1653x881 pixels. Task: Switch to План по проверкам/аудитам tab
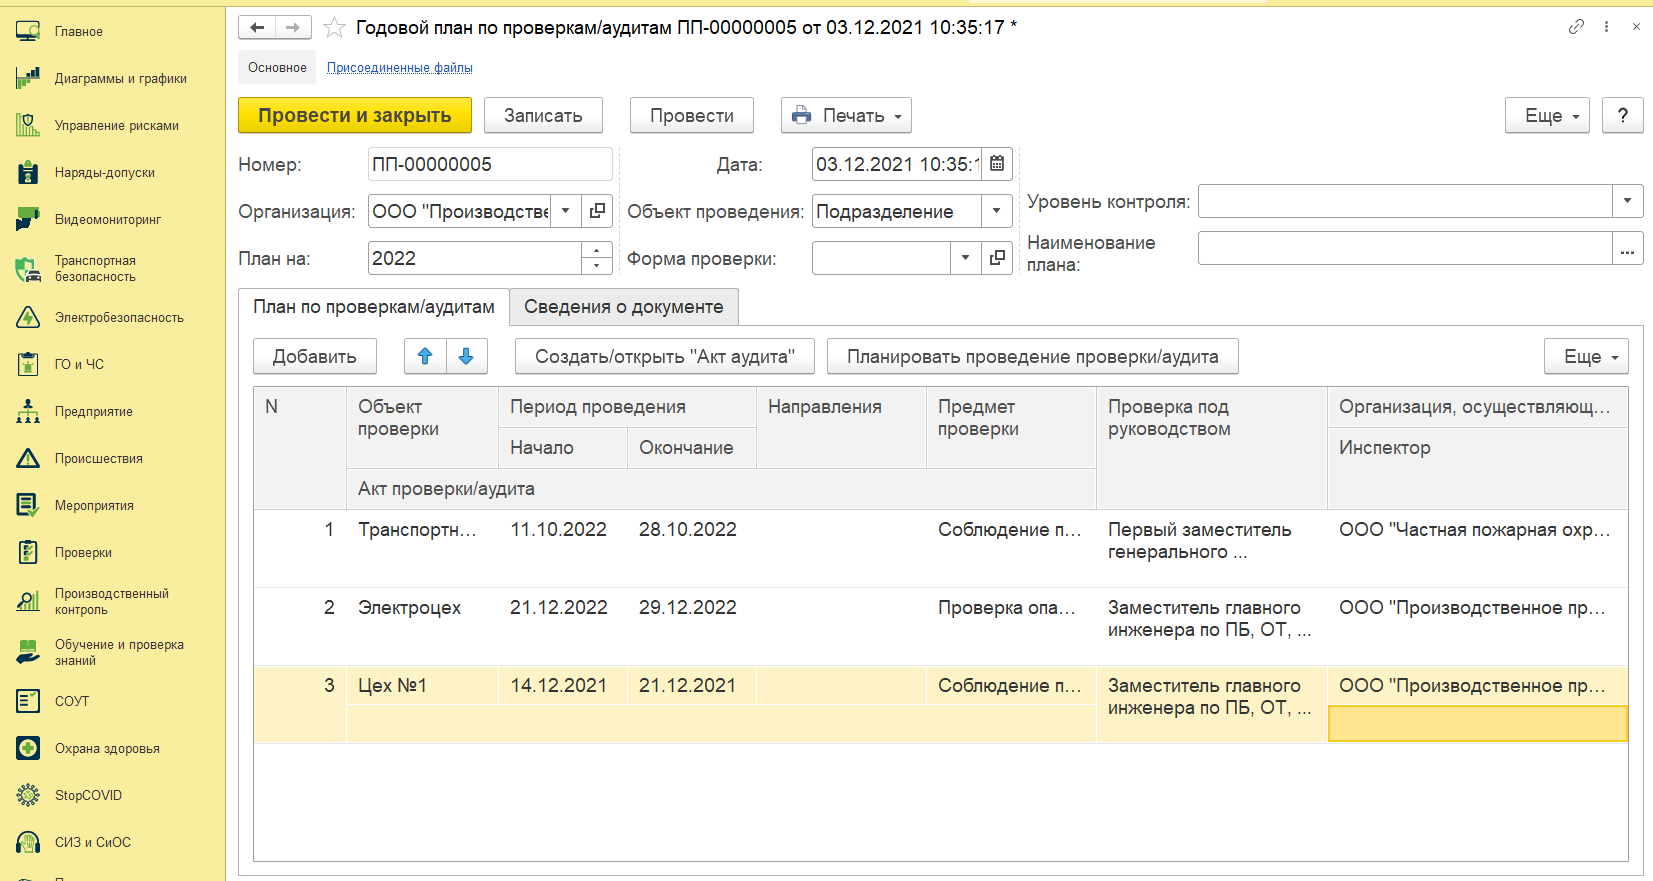tap(374, 307)
